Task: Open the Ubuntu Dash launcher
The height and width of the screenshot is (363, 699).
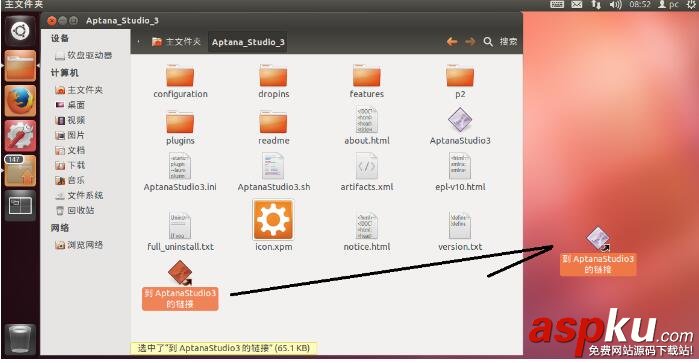Action: (20, 31)
